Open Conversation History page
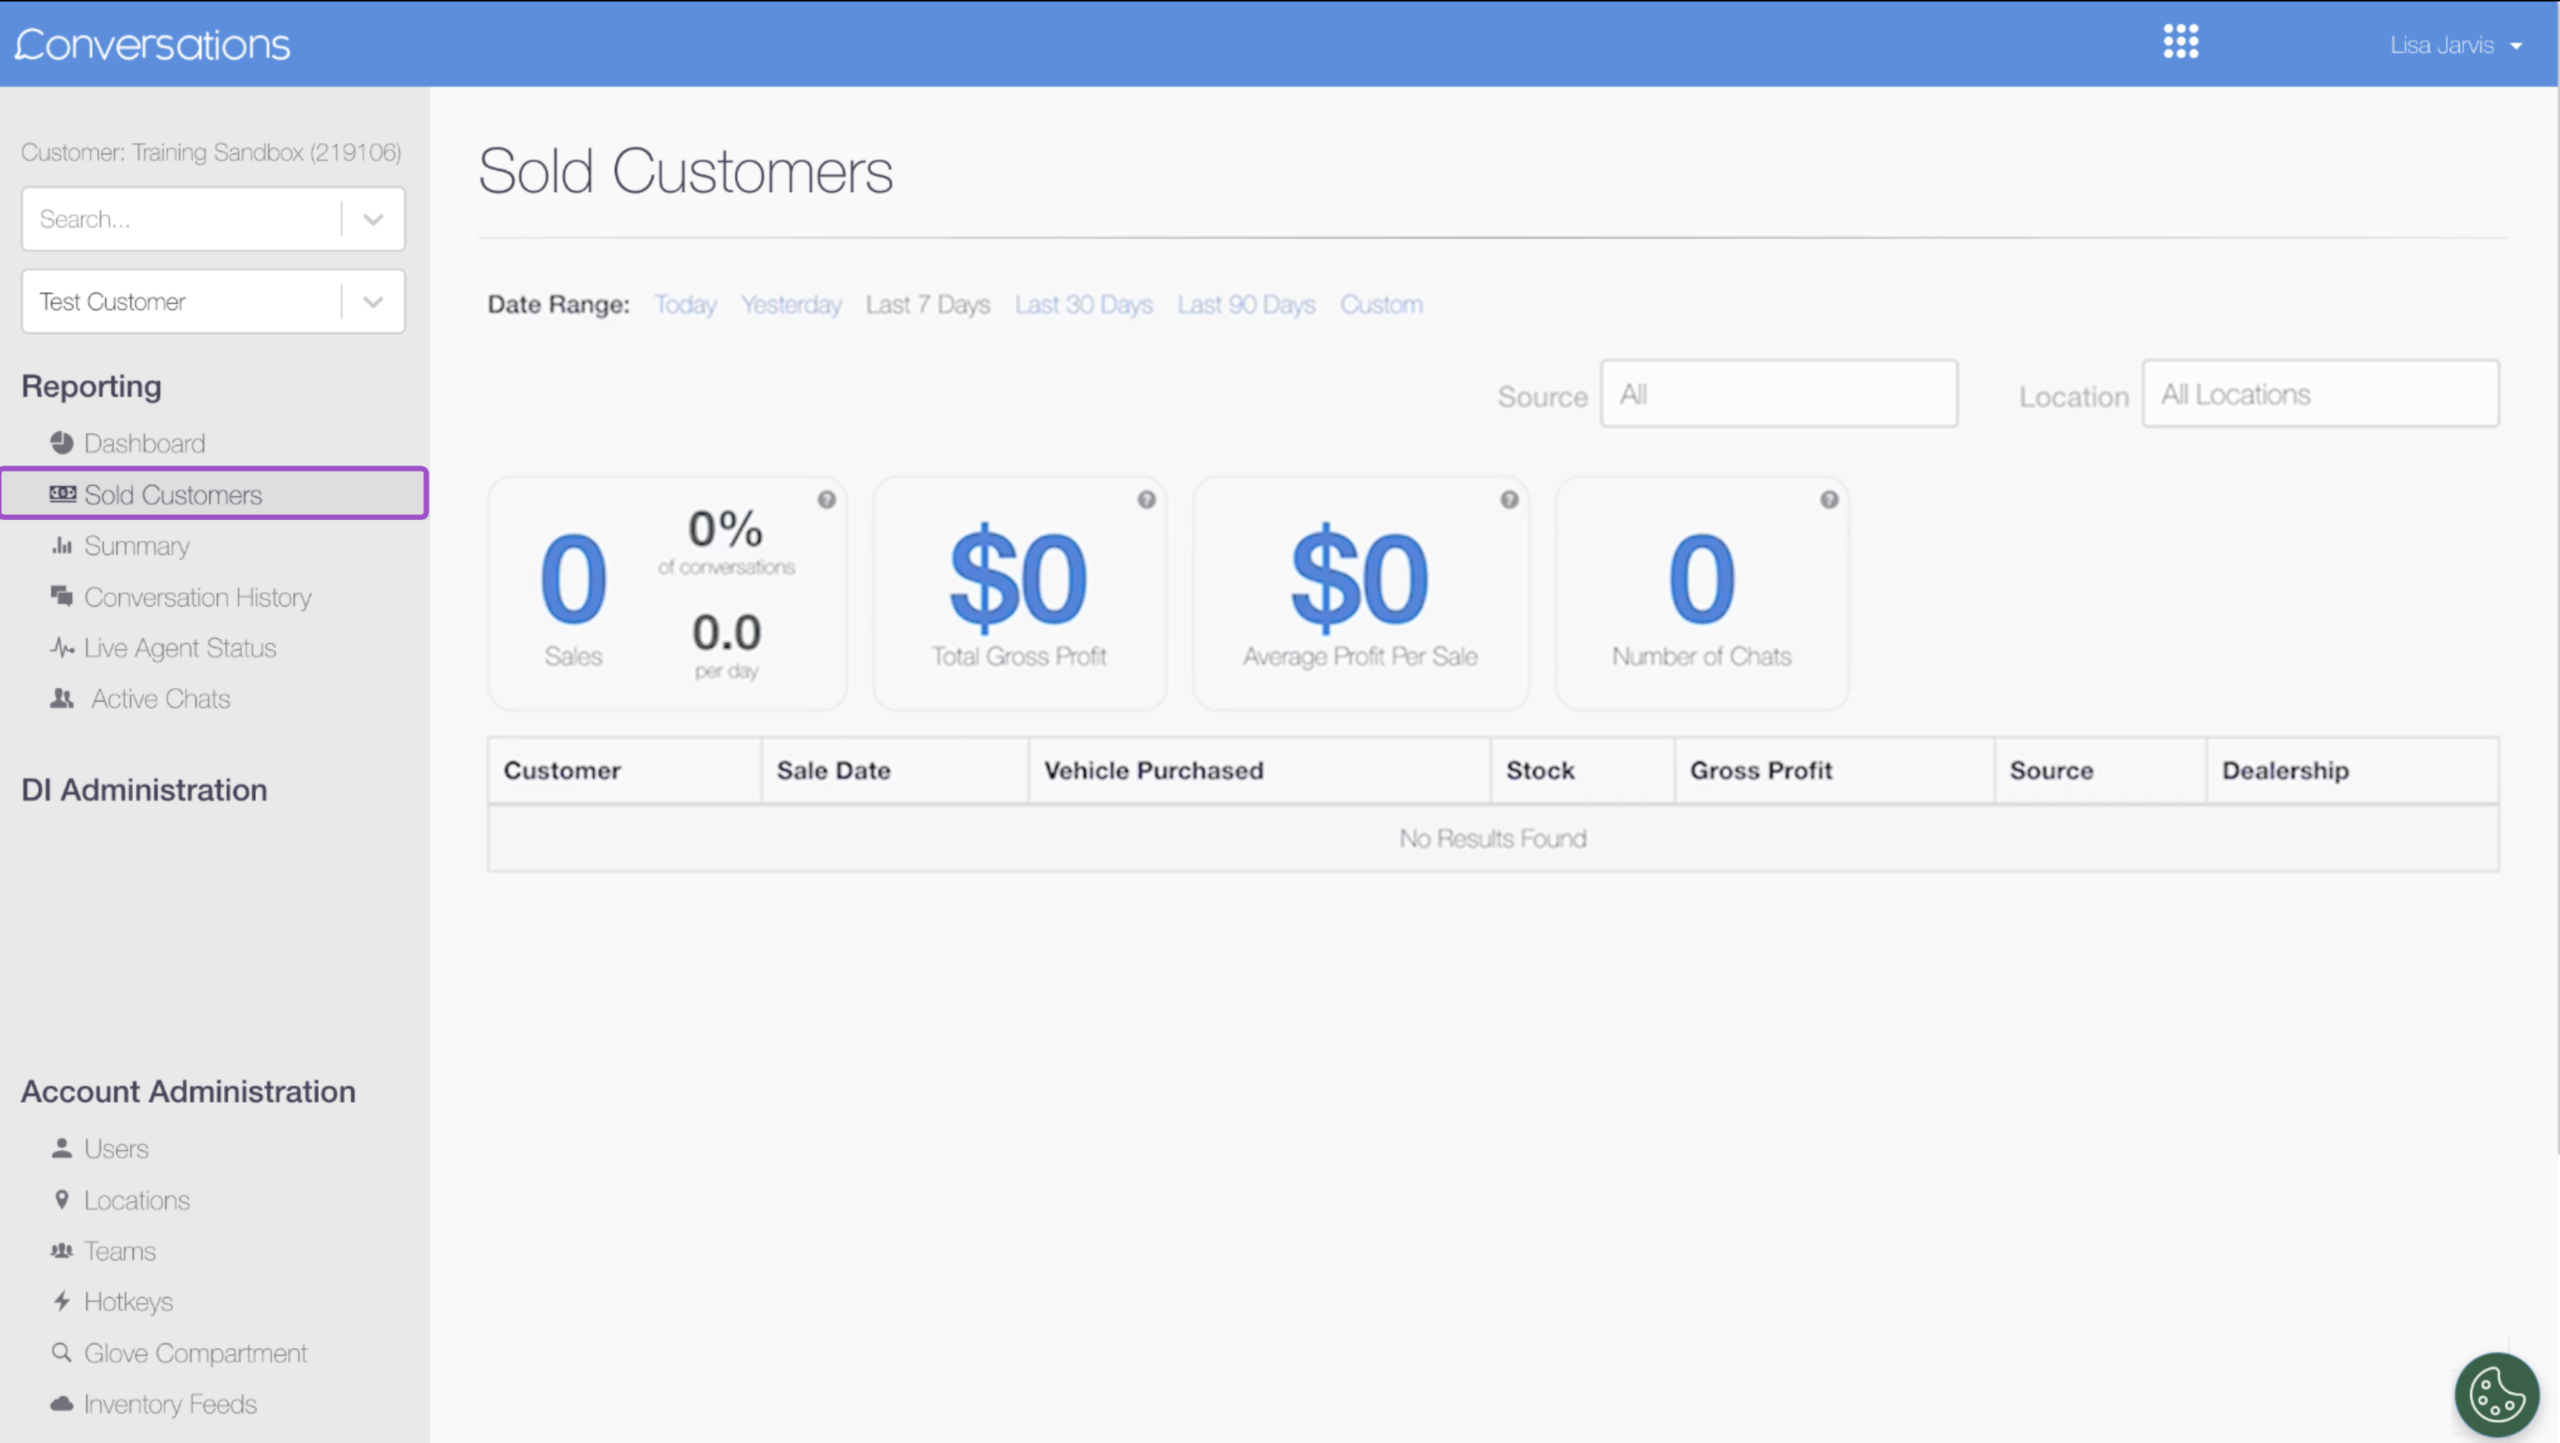 [x=198, y=597]
